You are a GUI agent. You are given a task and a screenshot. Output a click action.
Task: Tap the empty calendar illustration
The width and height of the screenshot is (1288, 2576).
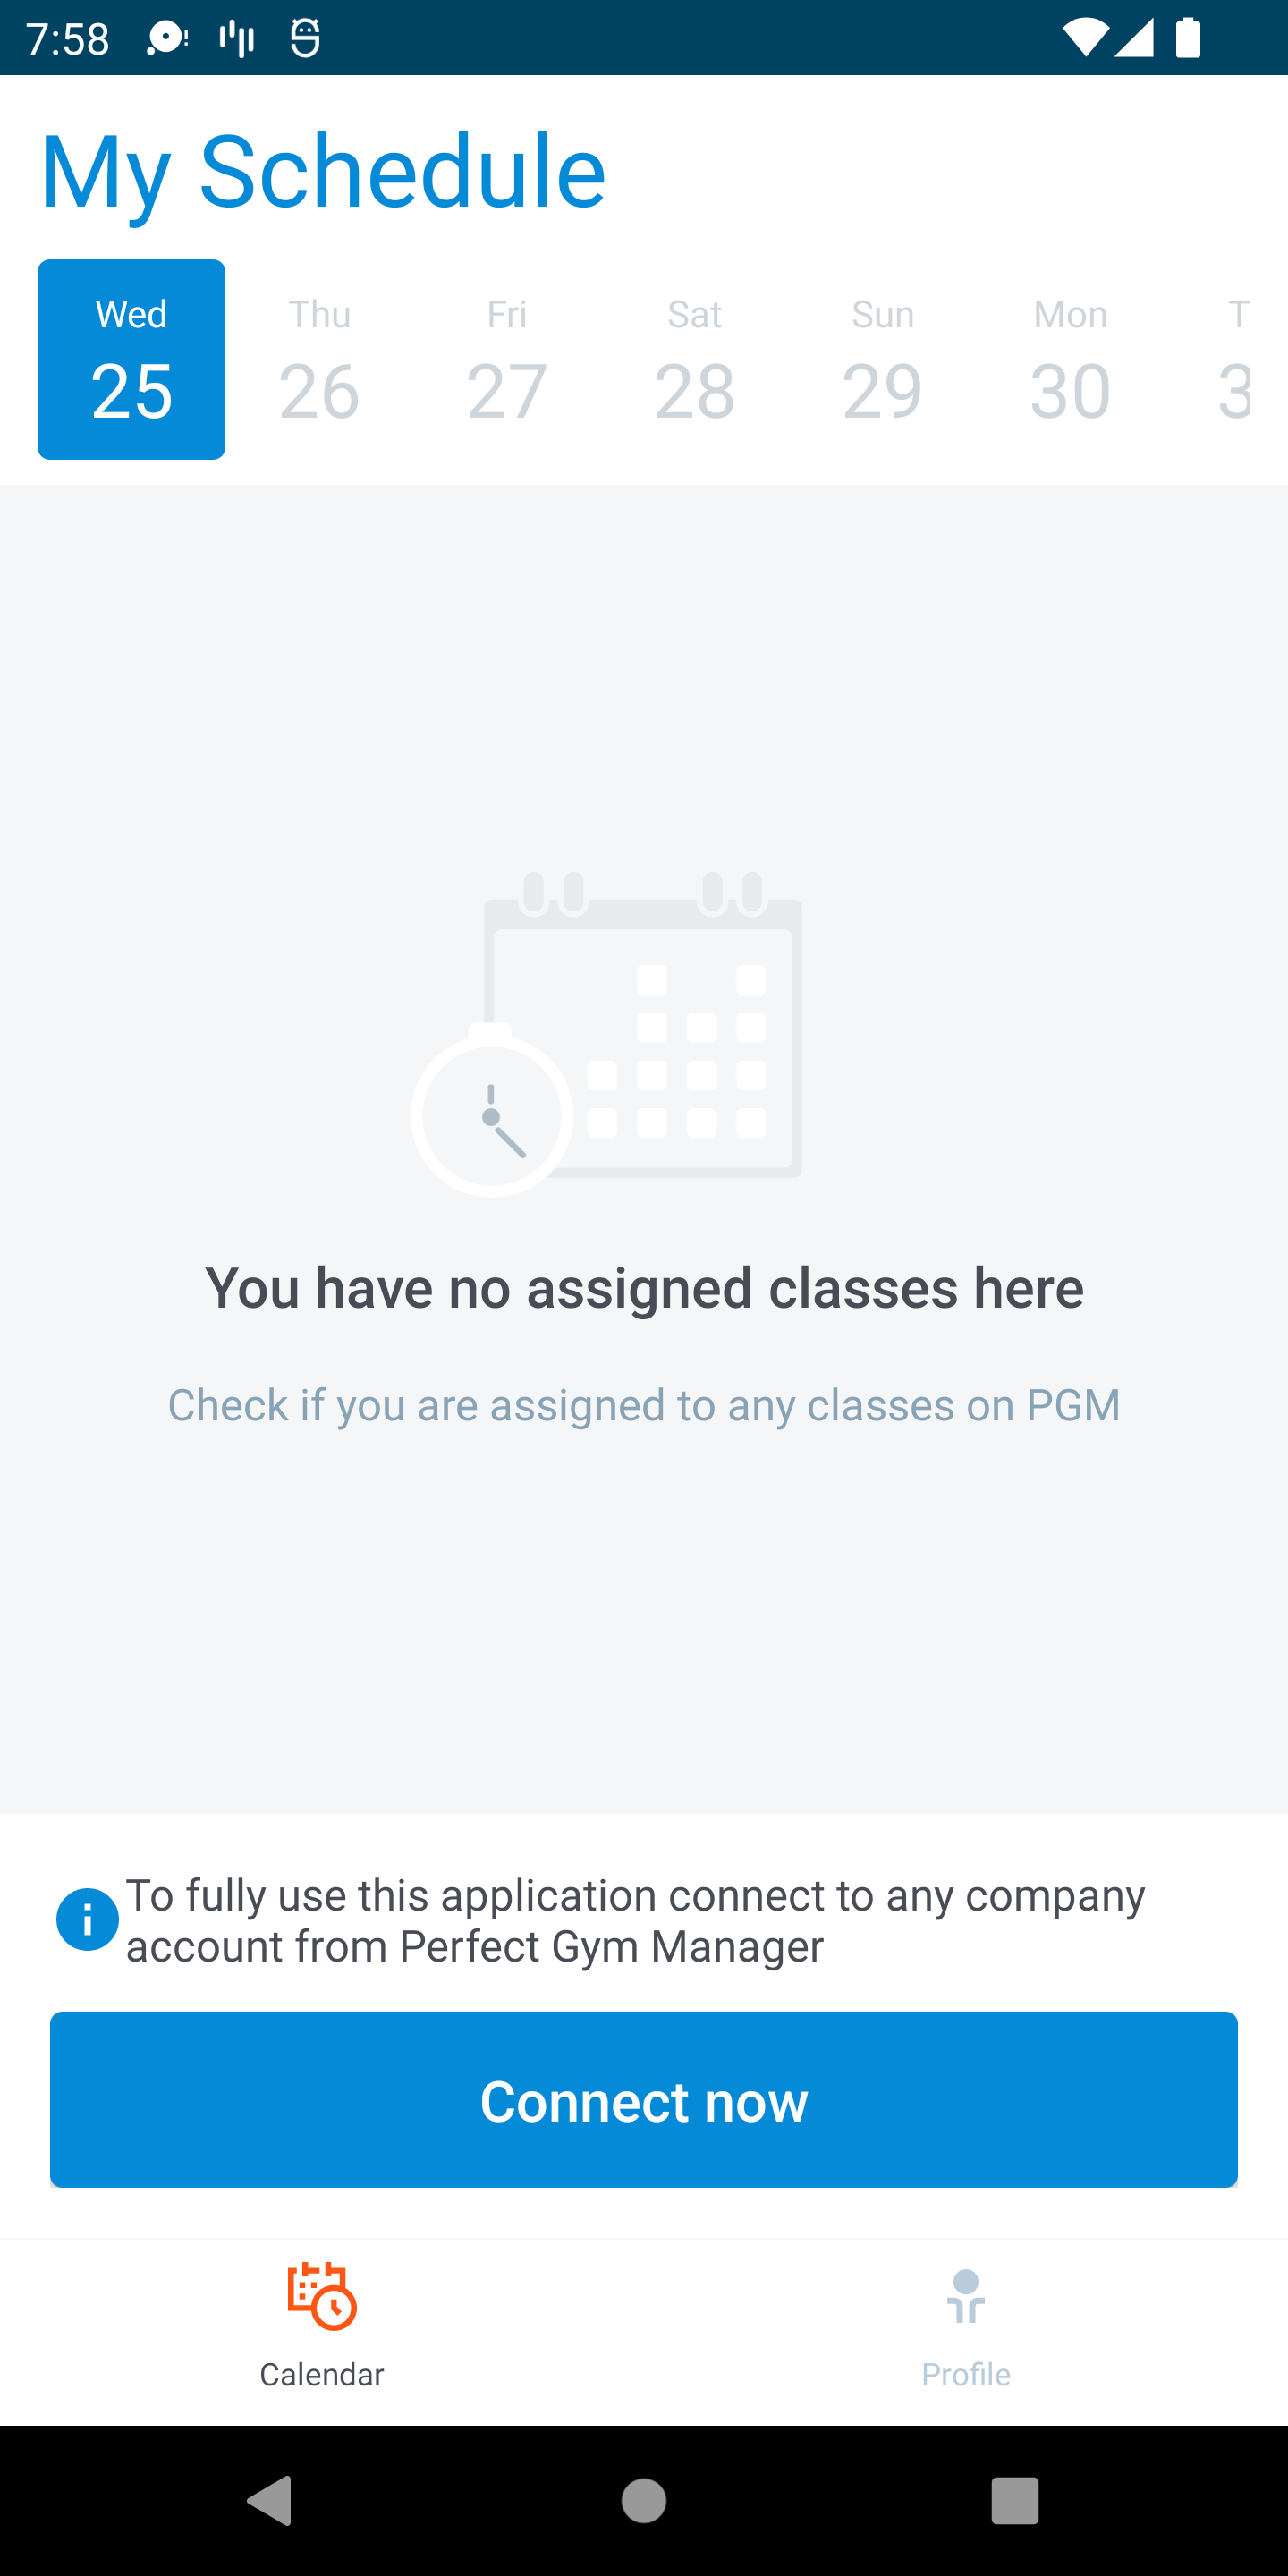click(607, 1033)
